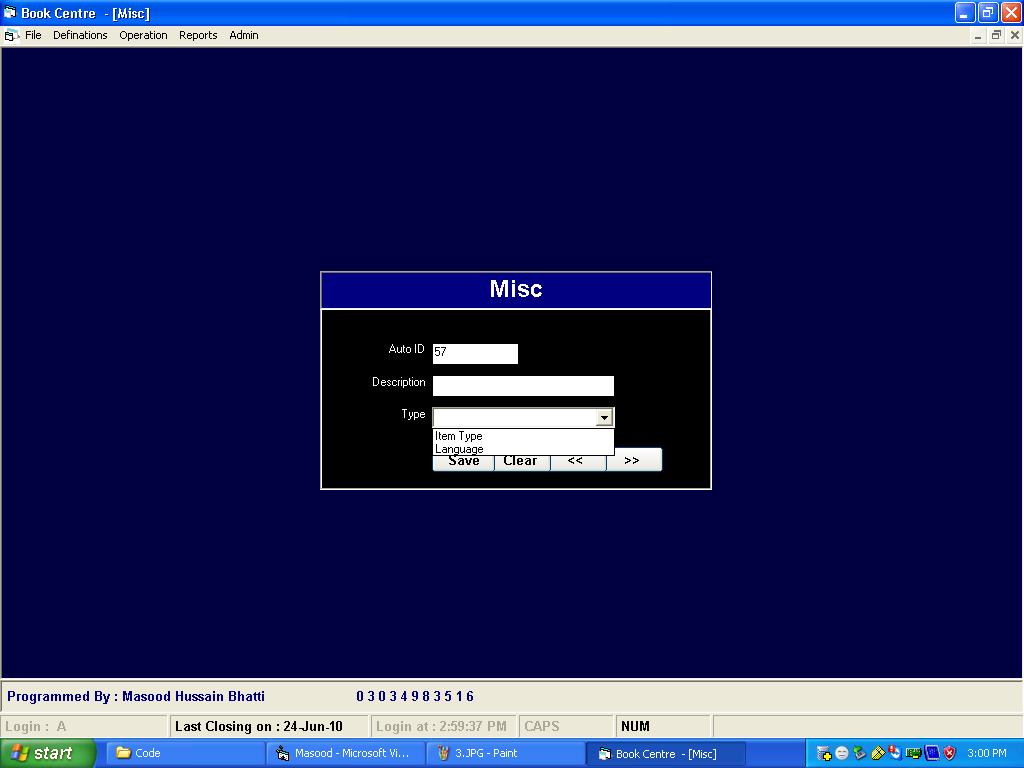Click the blue monitor tray icon
Screen dimensions: 1024x768
(931, 753)
